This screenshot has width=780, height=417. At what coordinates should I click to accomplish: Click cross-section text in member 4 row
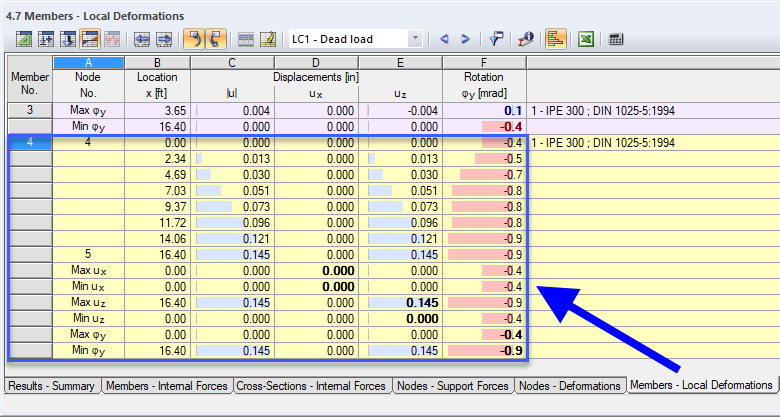[603, 143]
